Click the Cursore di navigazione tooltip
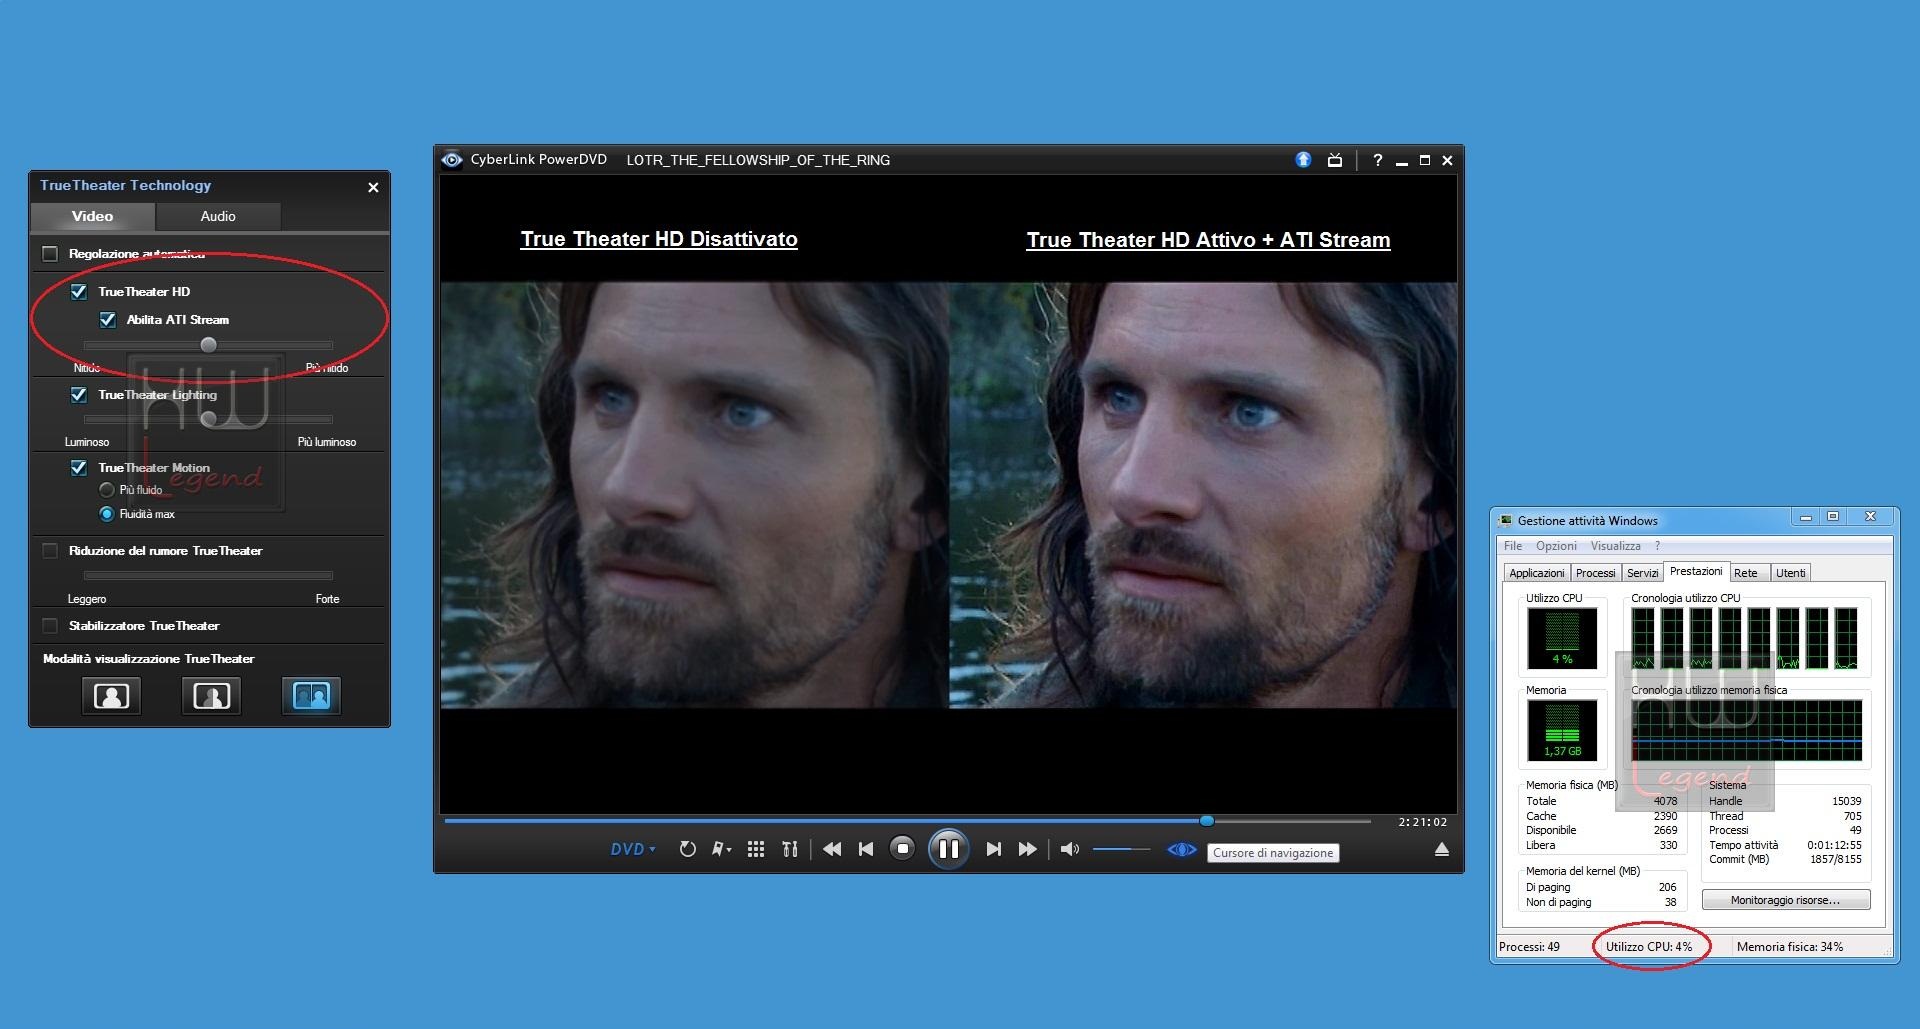 tap(1273, 853)
